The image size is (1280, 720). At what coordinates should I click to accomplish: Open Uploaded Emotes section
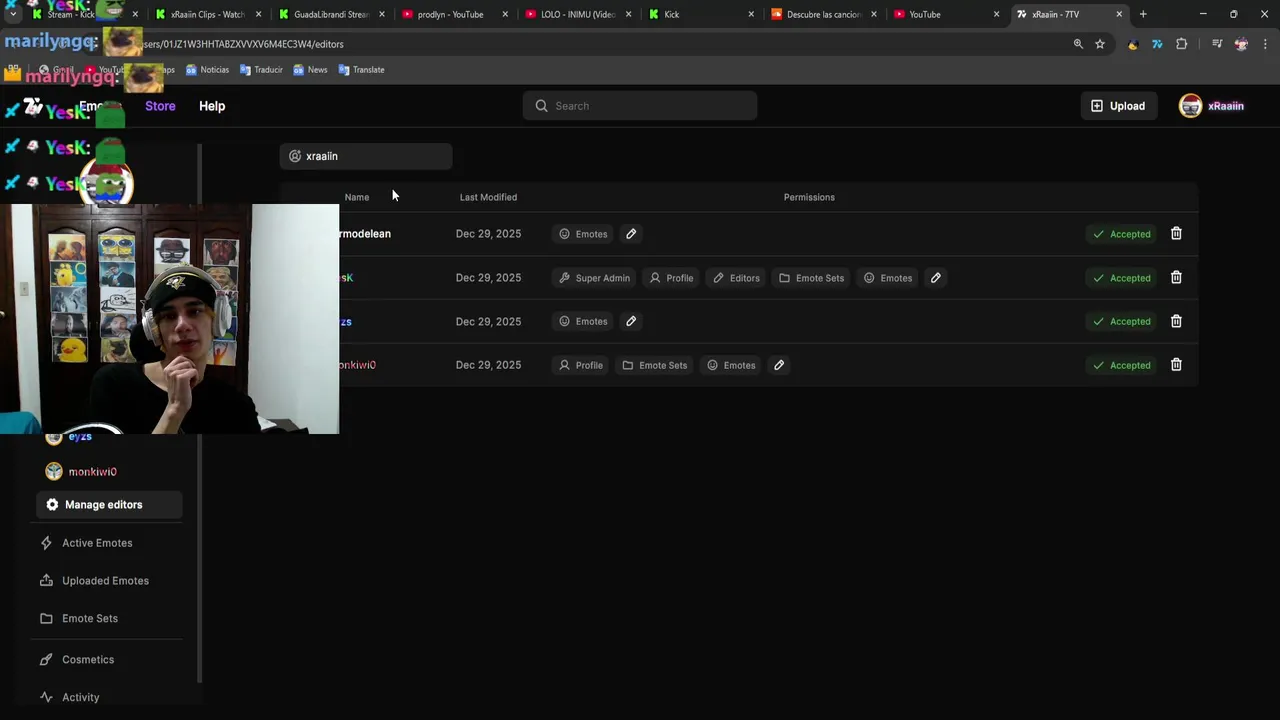point(105,581)
